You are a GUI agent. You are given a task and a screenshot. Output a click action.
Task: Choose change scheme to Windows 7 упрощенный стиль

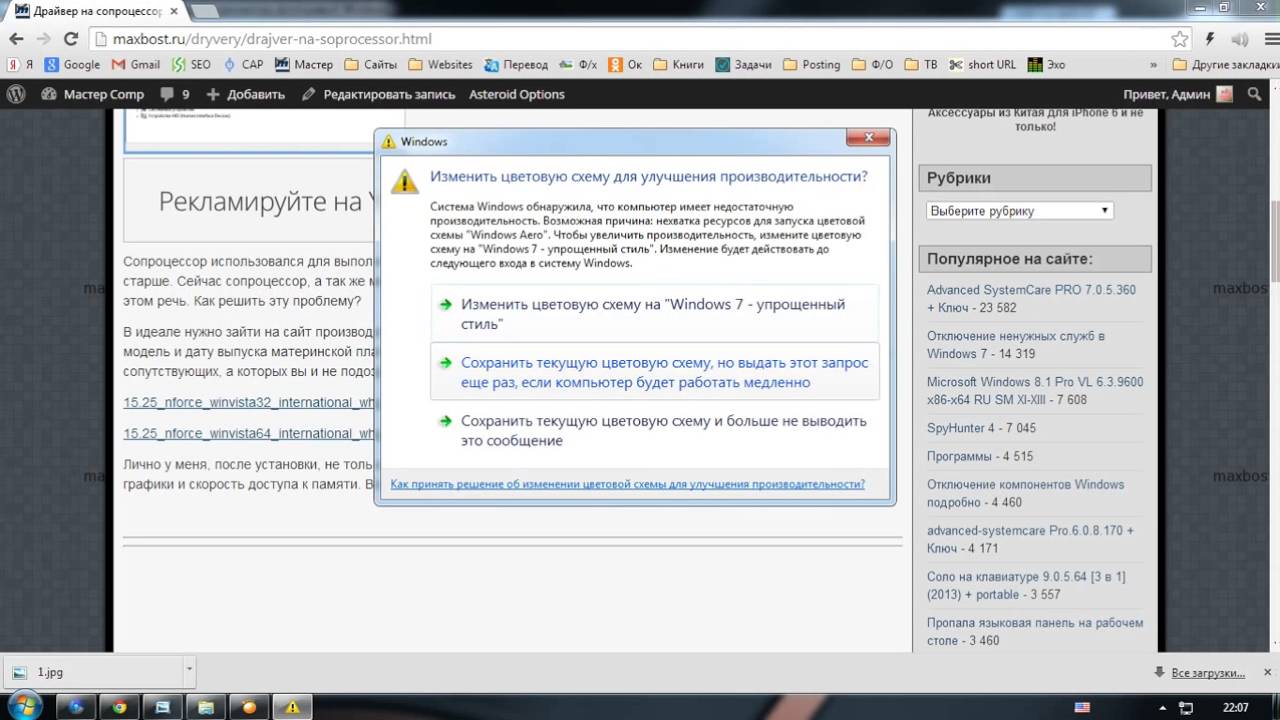point(654,314)
